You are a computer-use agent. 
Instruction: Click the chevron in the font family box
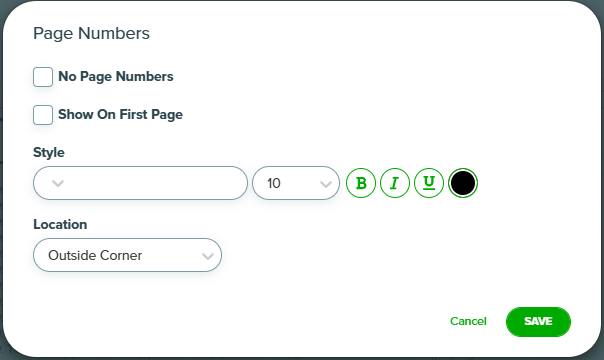(58, 183)
